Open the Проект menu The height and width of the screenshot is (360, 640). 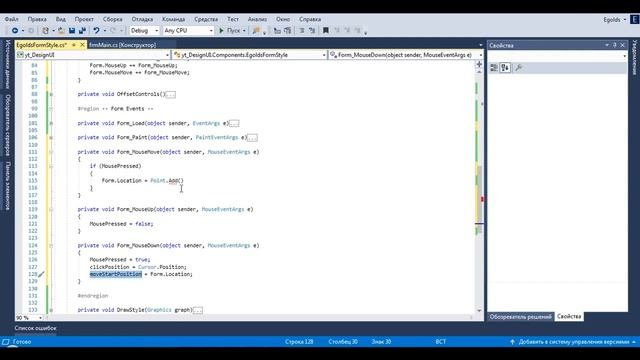[x=84, y=19]
